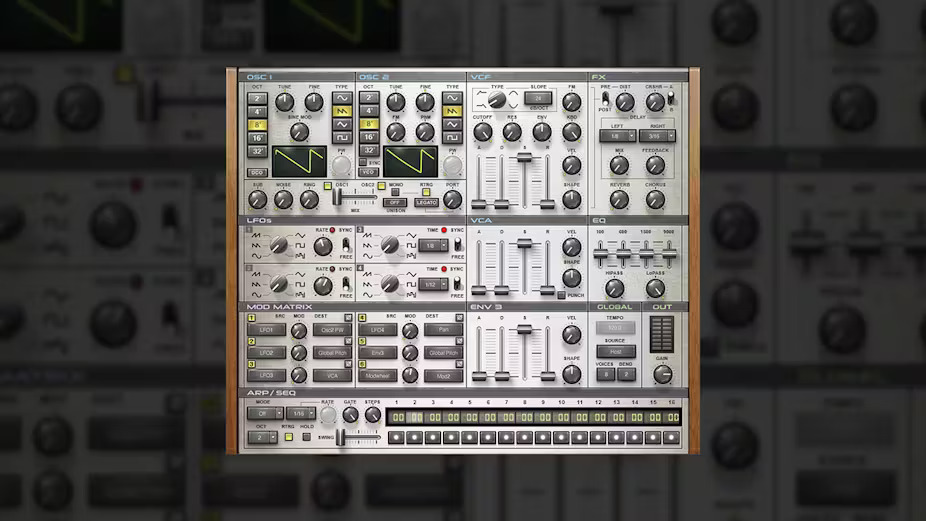926x521 pixels.
Task: Click the LFO 1 rate knob
Action: click(322, 246)
